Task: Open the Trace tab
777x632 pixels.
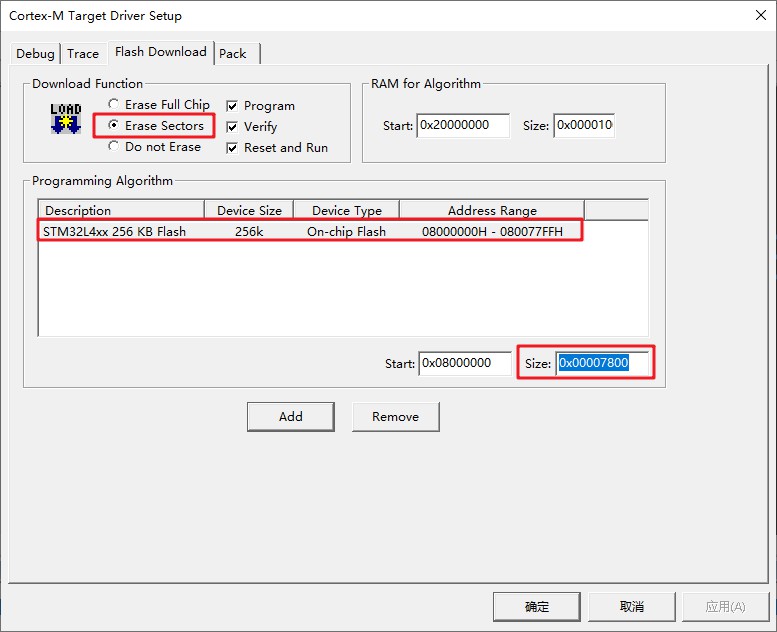Action: pos(83,54)
